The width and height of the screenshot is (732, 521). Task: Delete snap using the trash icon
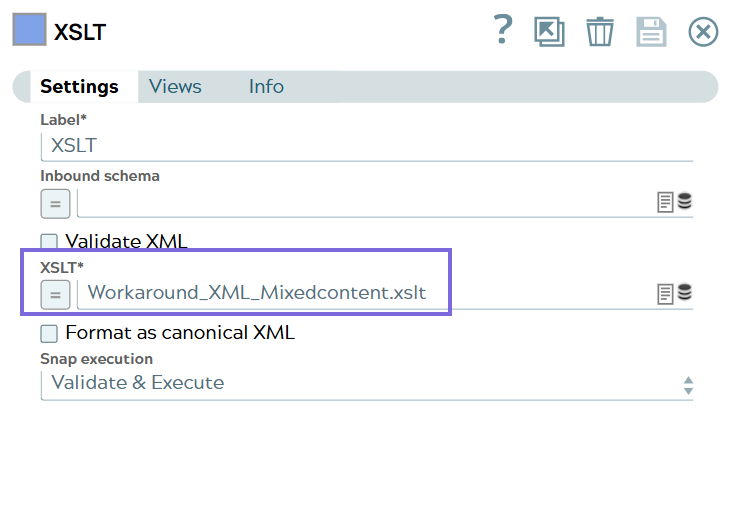pyautogui.click(x=600, y=32)
